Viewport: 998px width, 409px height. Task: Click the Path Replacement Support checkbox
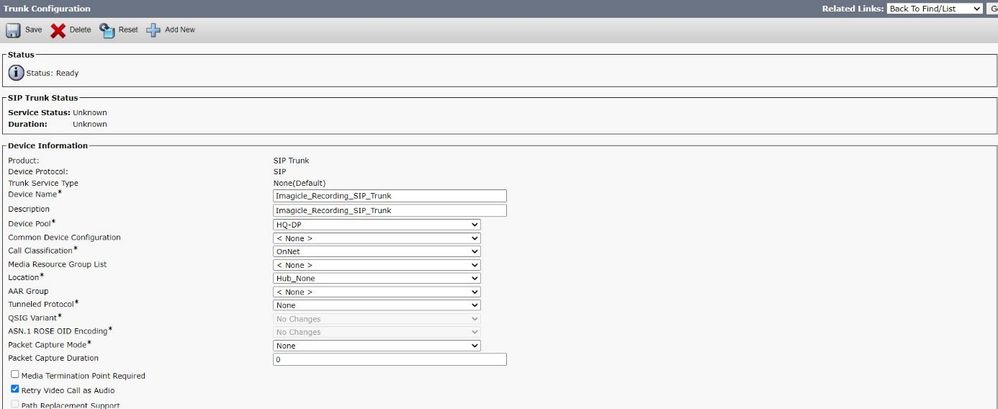(x=15, y=404)
